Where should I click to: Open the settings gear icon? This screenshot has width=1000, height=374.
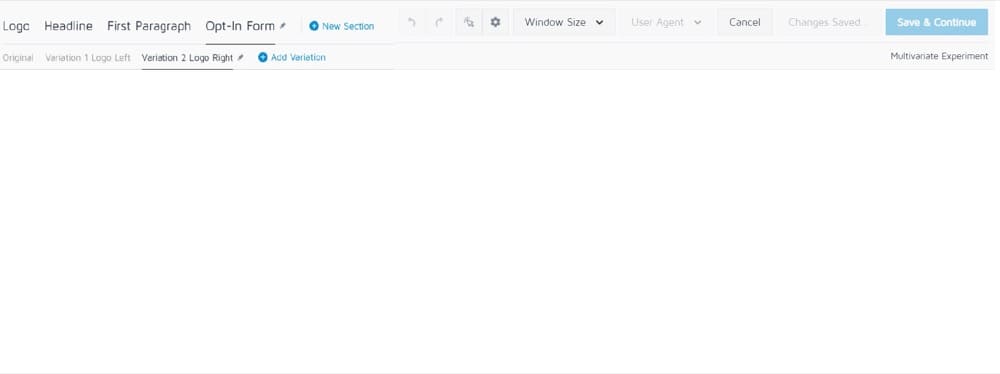click(x=496, y=22)
